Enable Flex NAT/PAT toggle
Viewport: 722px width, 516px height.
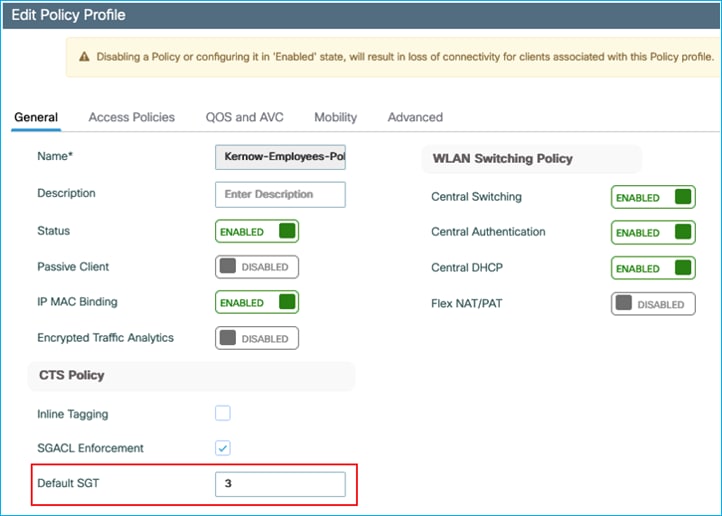click(653, 304)
